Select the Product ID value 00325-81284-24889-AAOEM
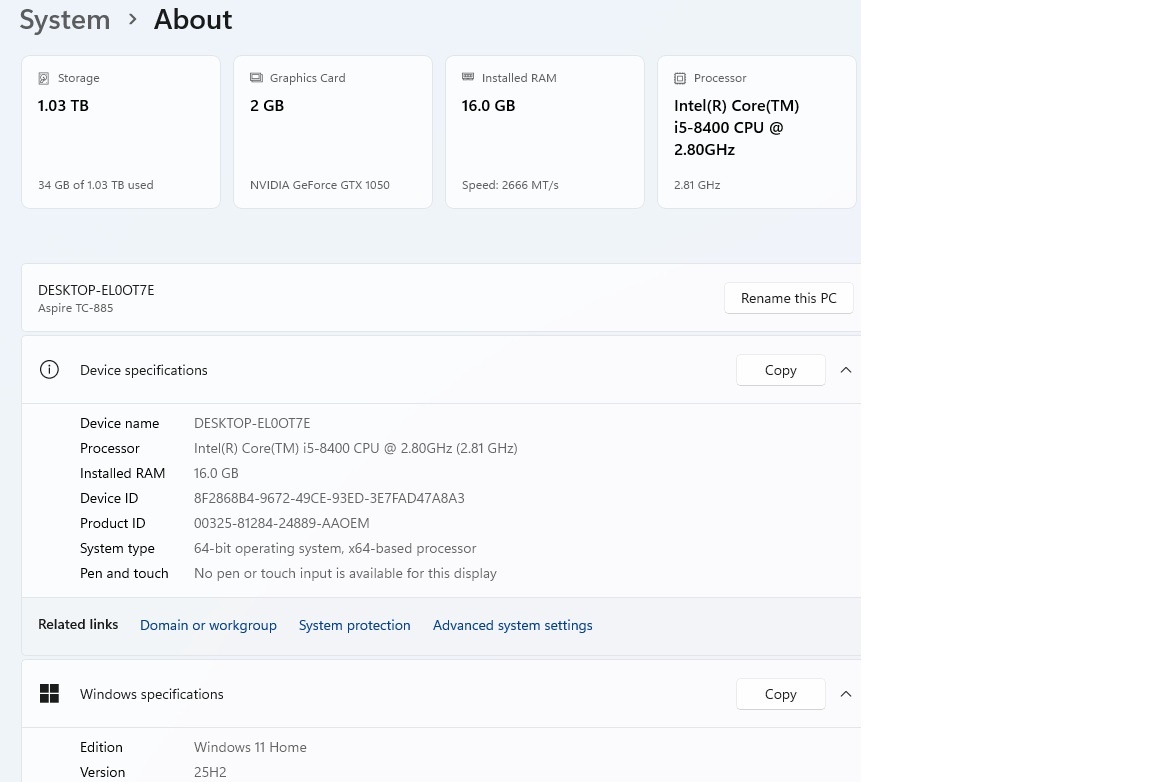Screen dimensions: 1152x782 tap(281, 523)
